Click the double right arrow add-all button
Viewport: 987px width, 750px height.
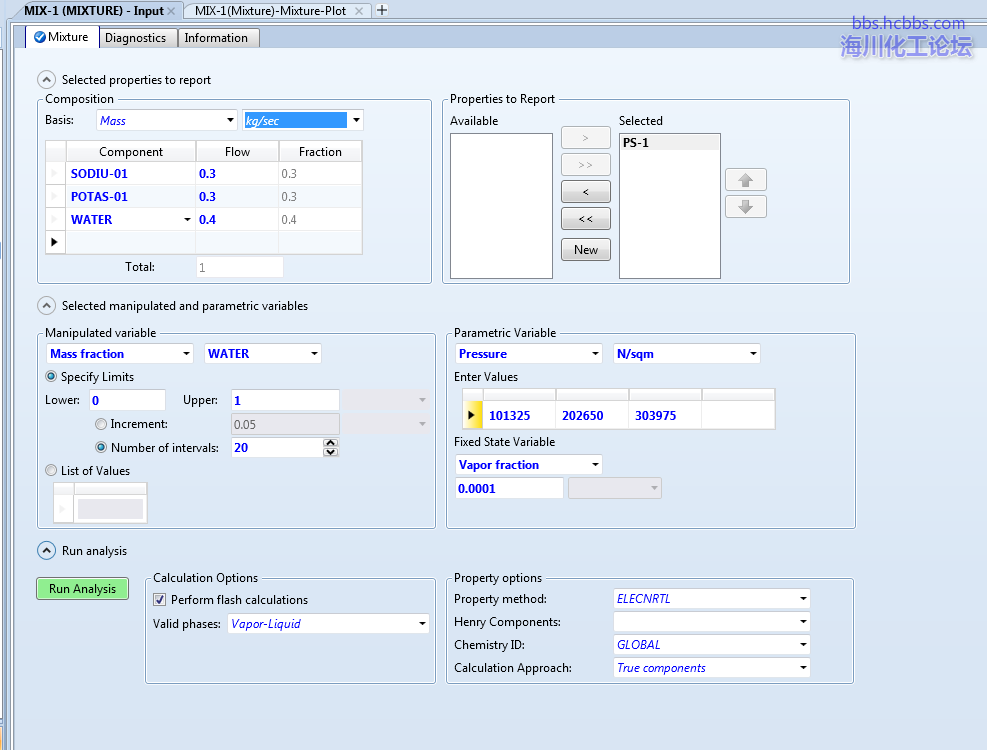pyautogui.click(x=585, y=165)
